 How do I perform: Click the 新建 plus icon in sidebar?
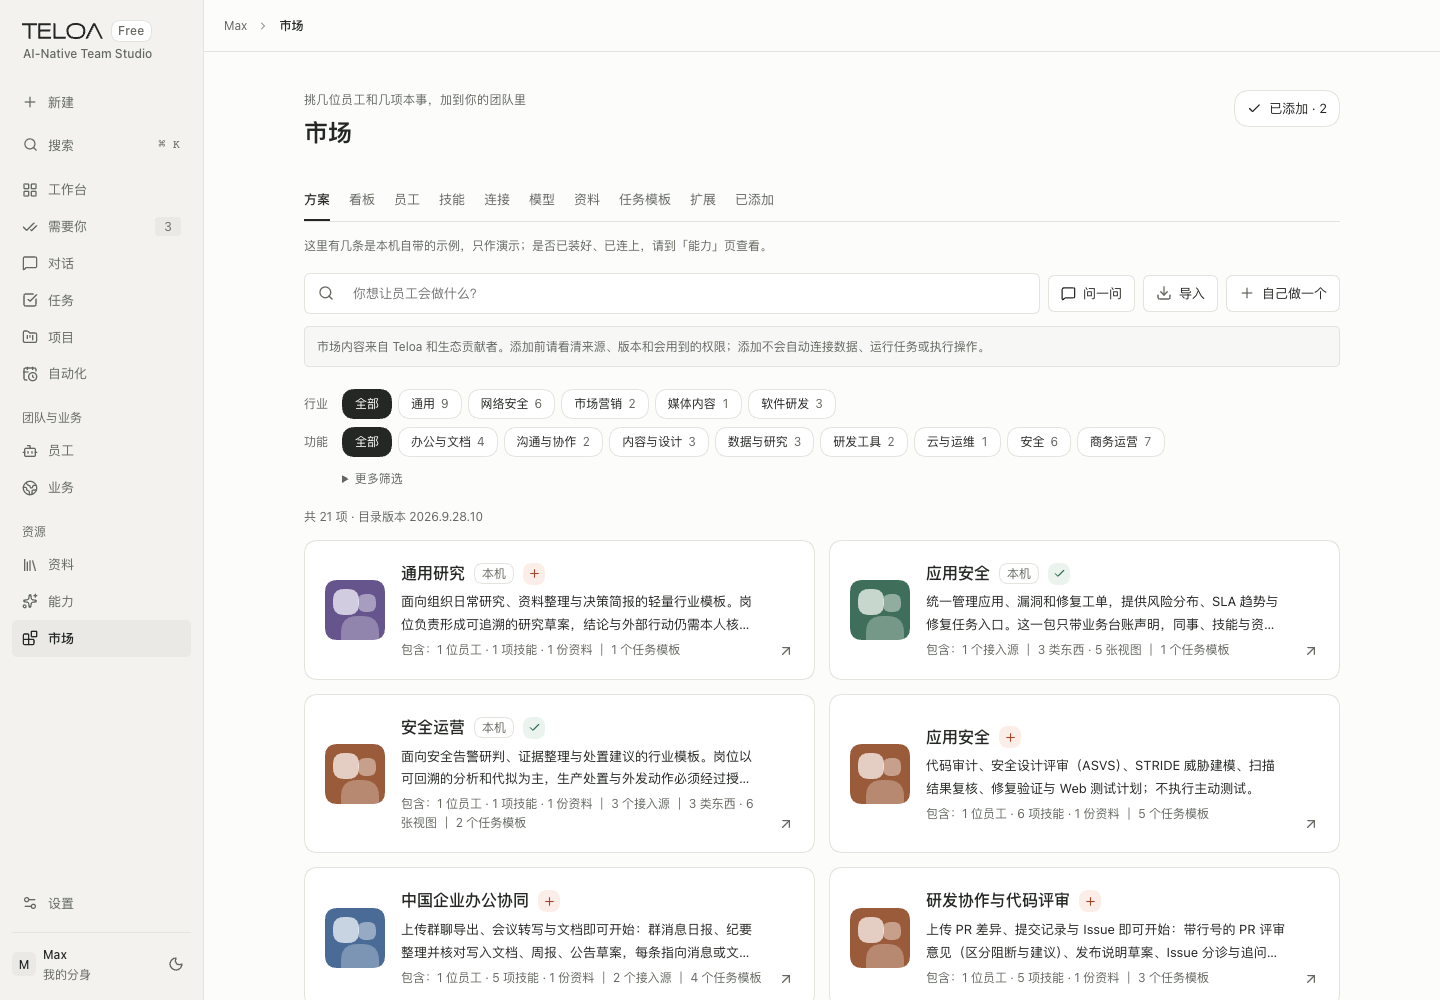click(30, 102)
